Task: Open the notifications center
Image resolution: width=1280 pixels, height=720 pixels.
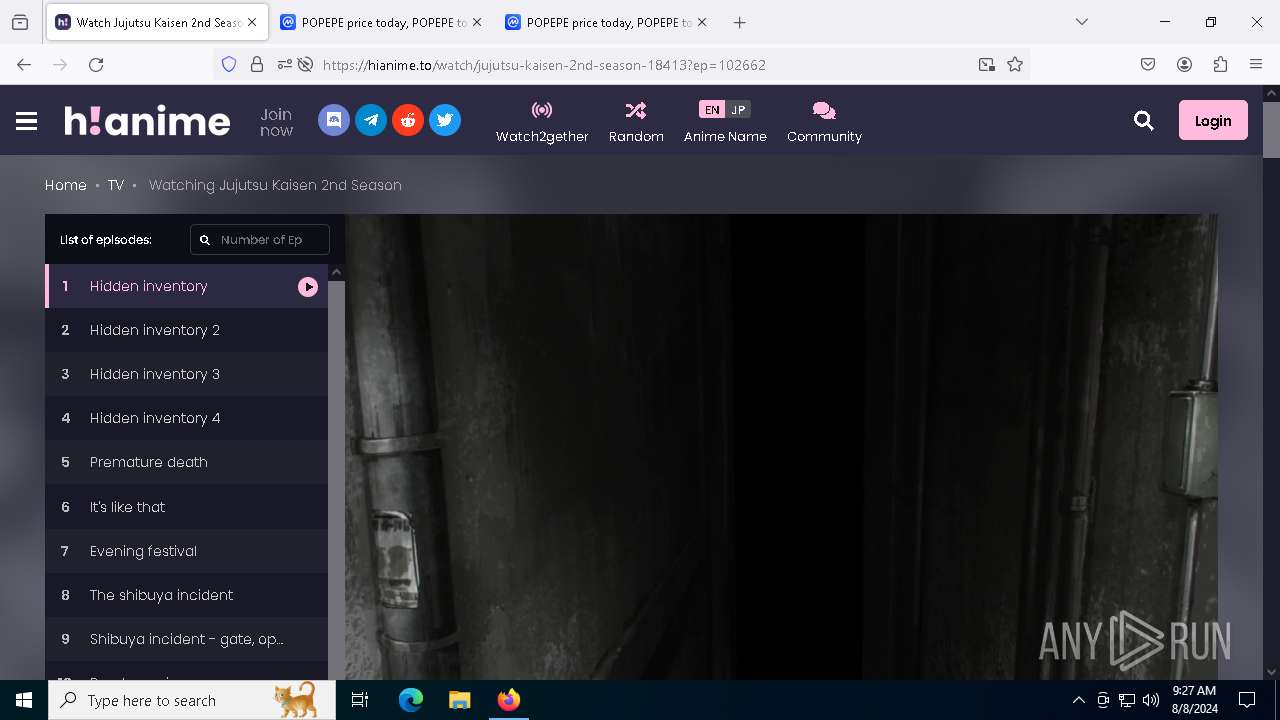Action: [1247, 700]
